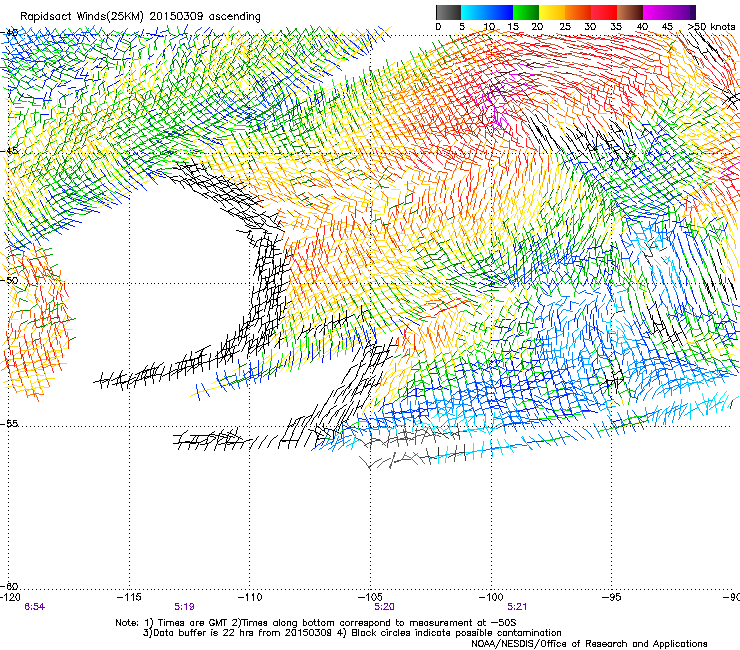Click the credit "NOAA/NESDIS/Office of Research and Applications"
This screenshot has height=650, width=740.
589,644
